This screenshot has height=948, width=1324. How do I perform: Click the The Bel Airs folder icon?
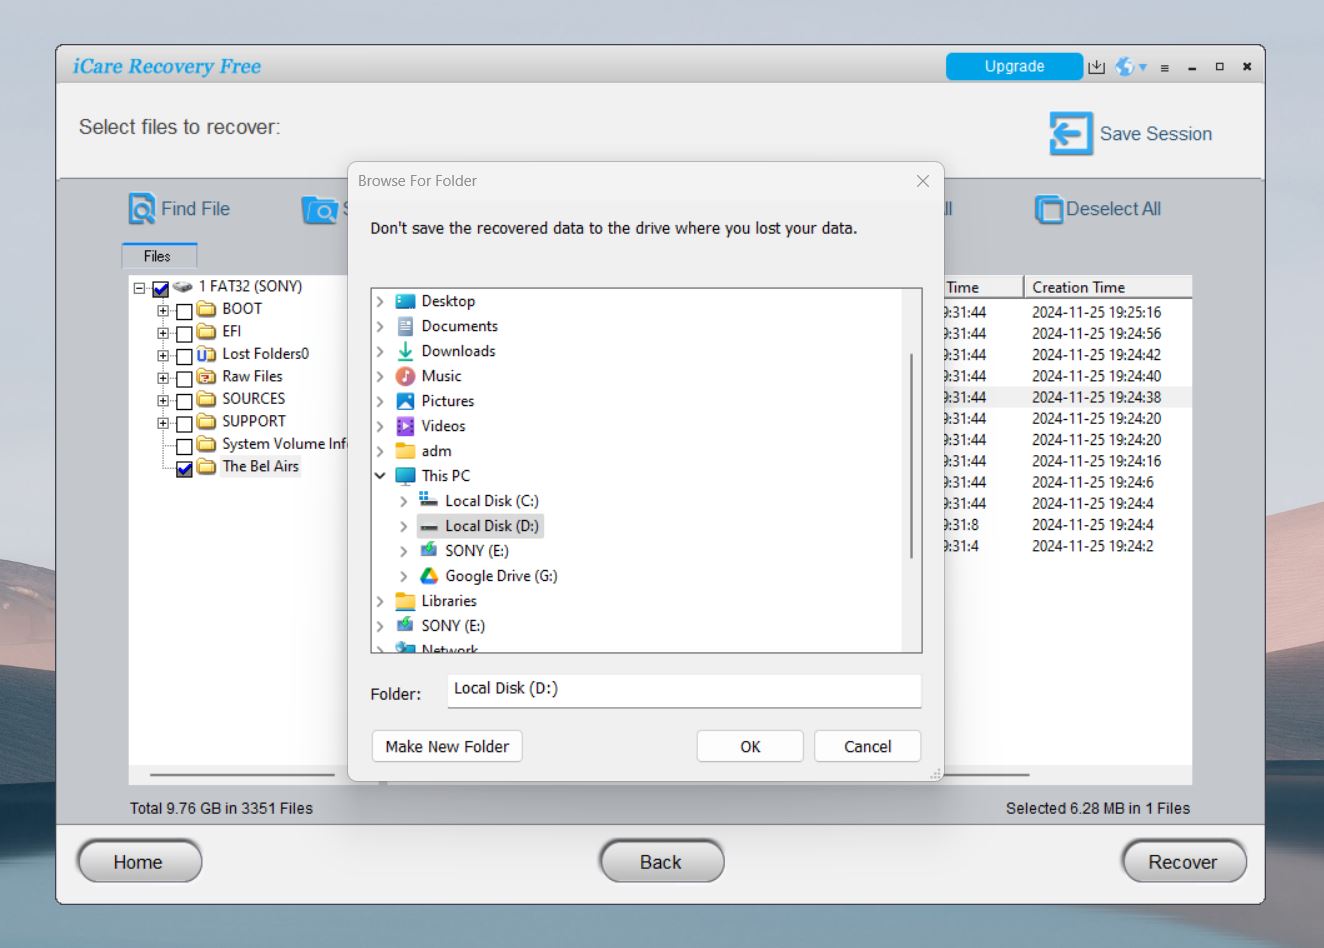point(206,466)
